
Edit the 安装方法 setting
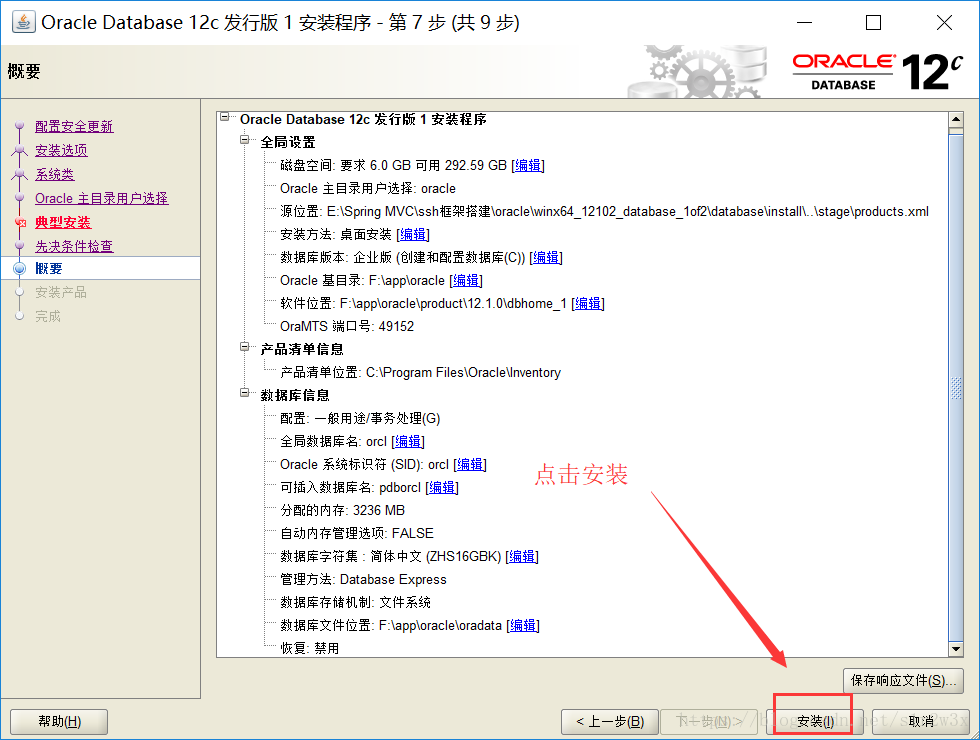pos(413,234)
